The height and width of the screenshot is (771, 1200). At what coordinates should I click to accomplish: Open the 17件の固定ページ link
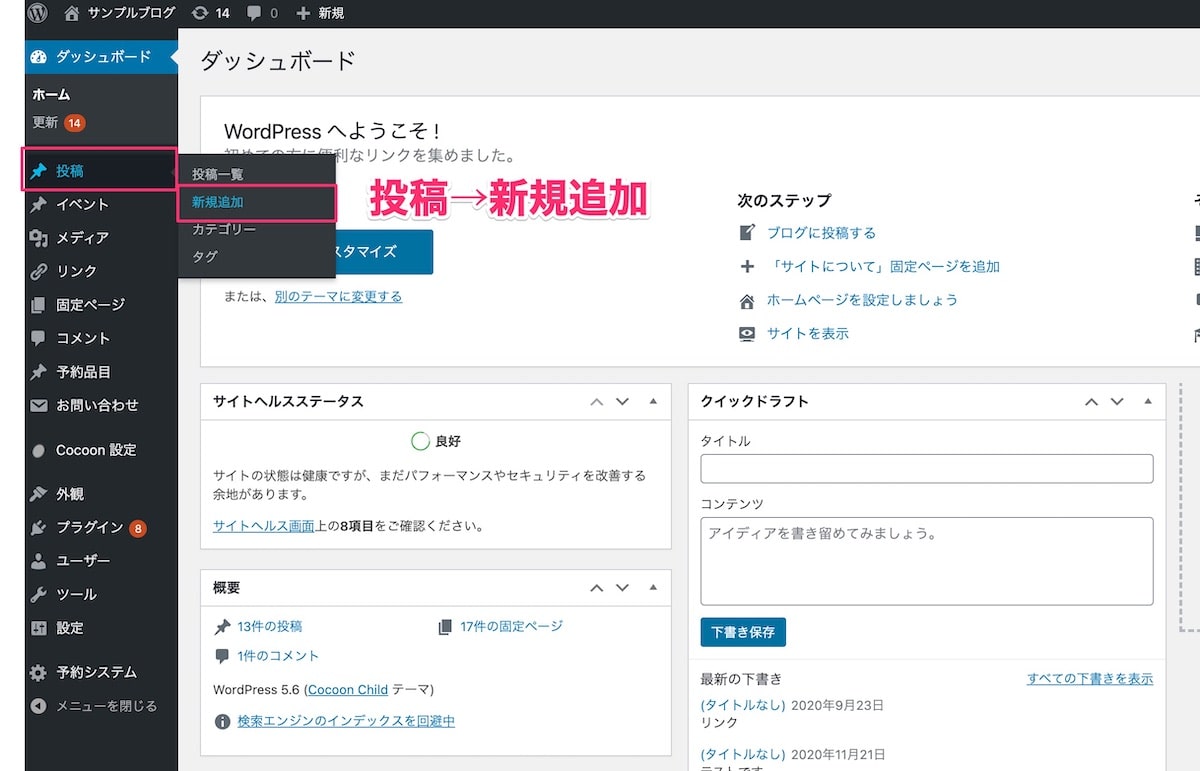point(511,626)
